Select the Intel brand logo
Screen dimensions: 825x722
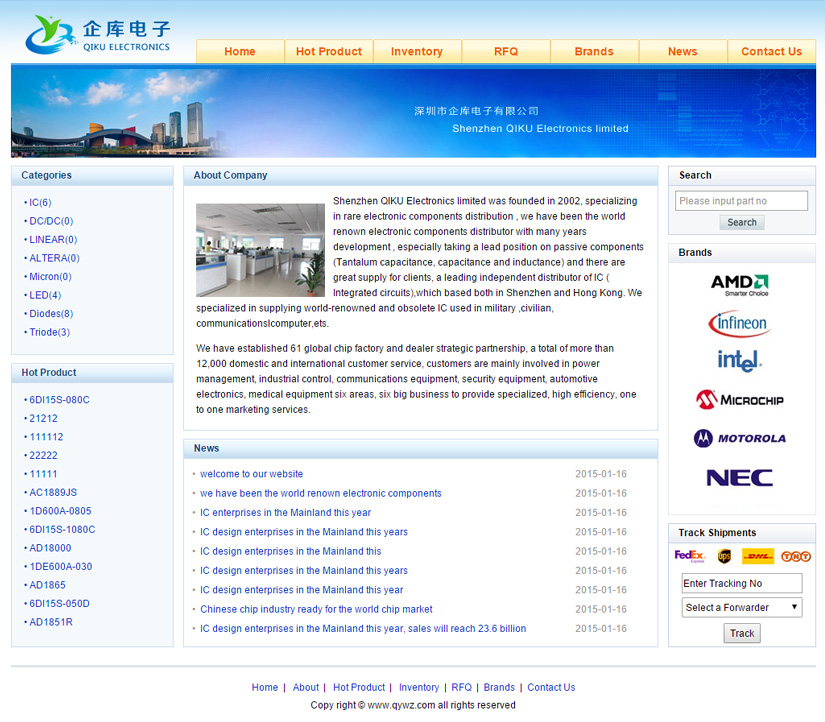[x=739, y=360]
